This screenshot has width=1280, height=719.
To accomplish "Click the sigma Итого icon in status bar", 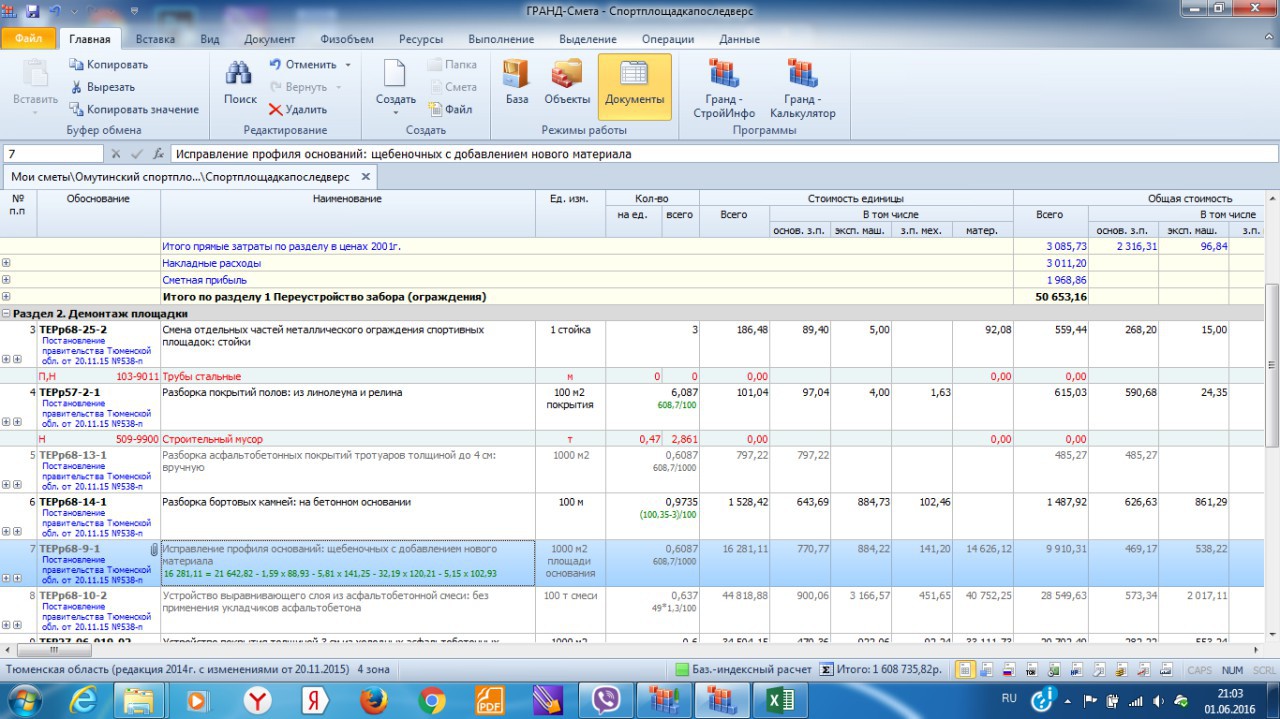I will [x=827, y=670].
